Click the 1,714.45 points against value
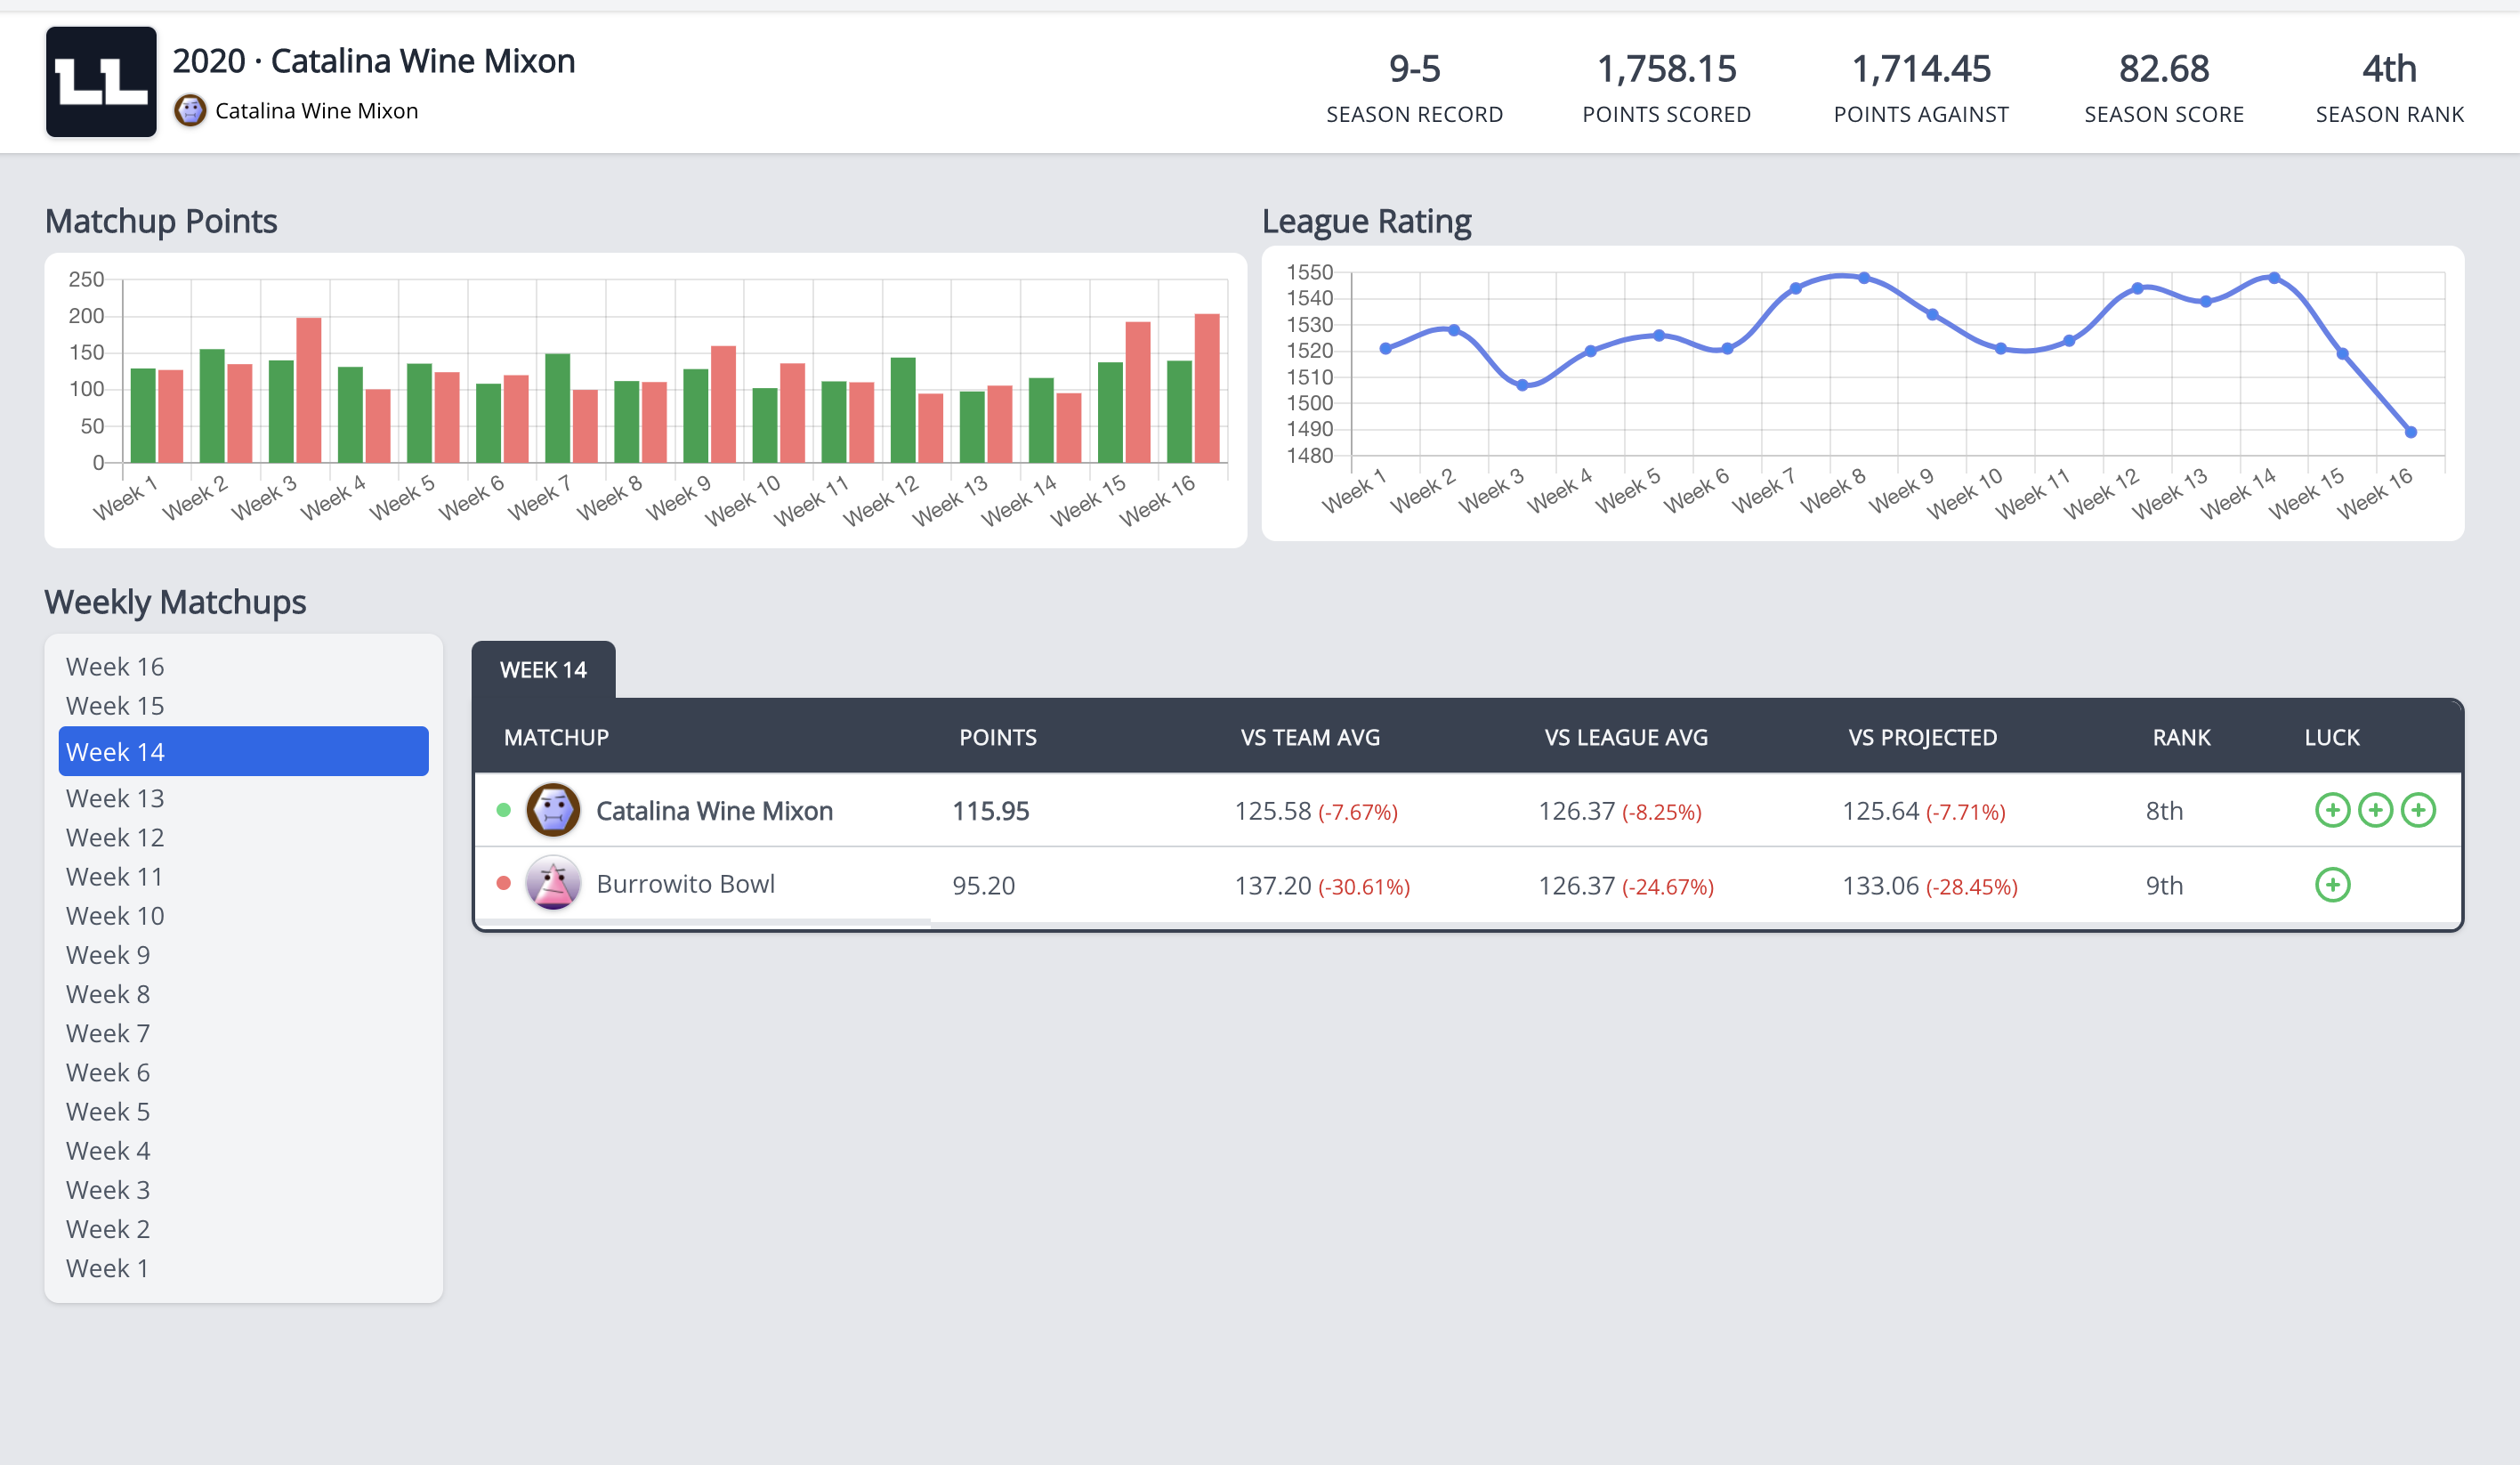The image size is (2520, 1465). 1921,69
